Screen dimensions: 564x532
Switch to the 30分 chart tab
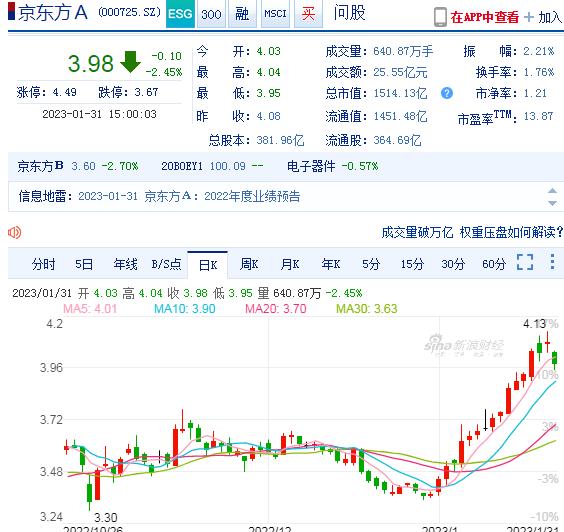(453, 264)
